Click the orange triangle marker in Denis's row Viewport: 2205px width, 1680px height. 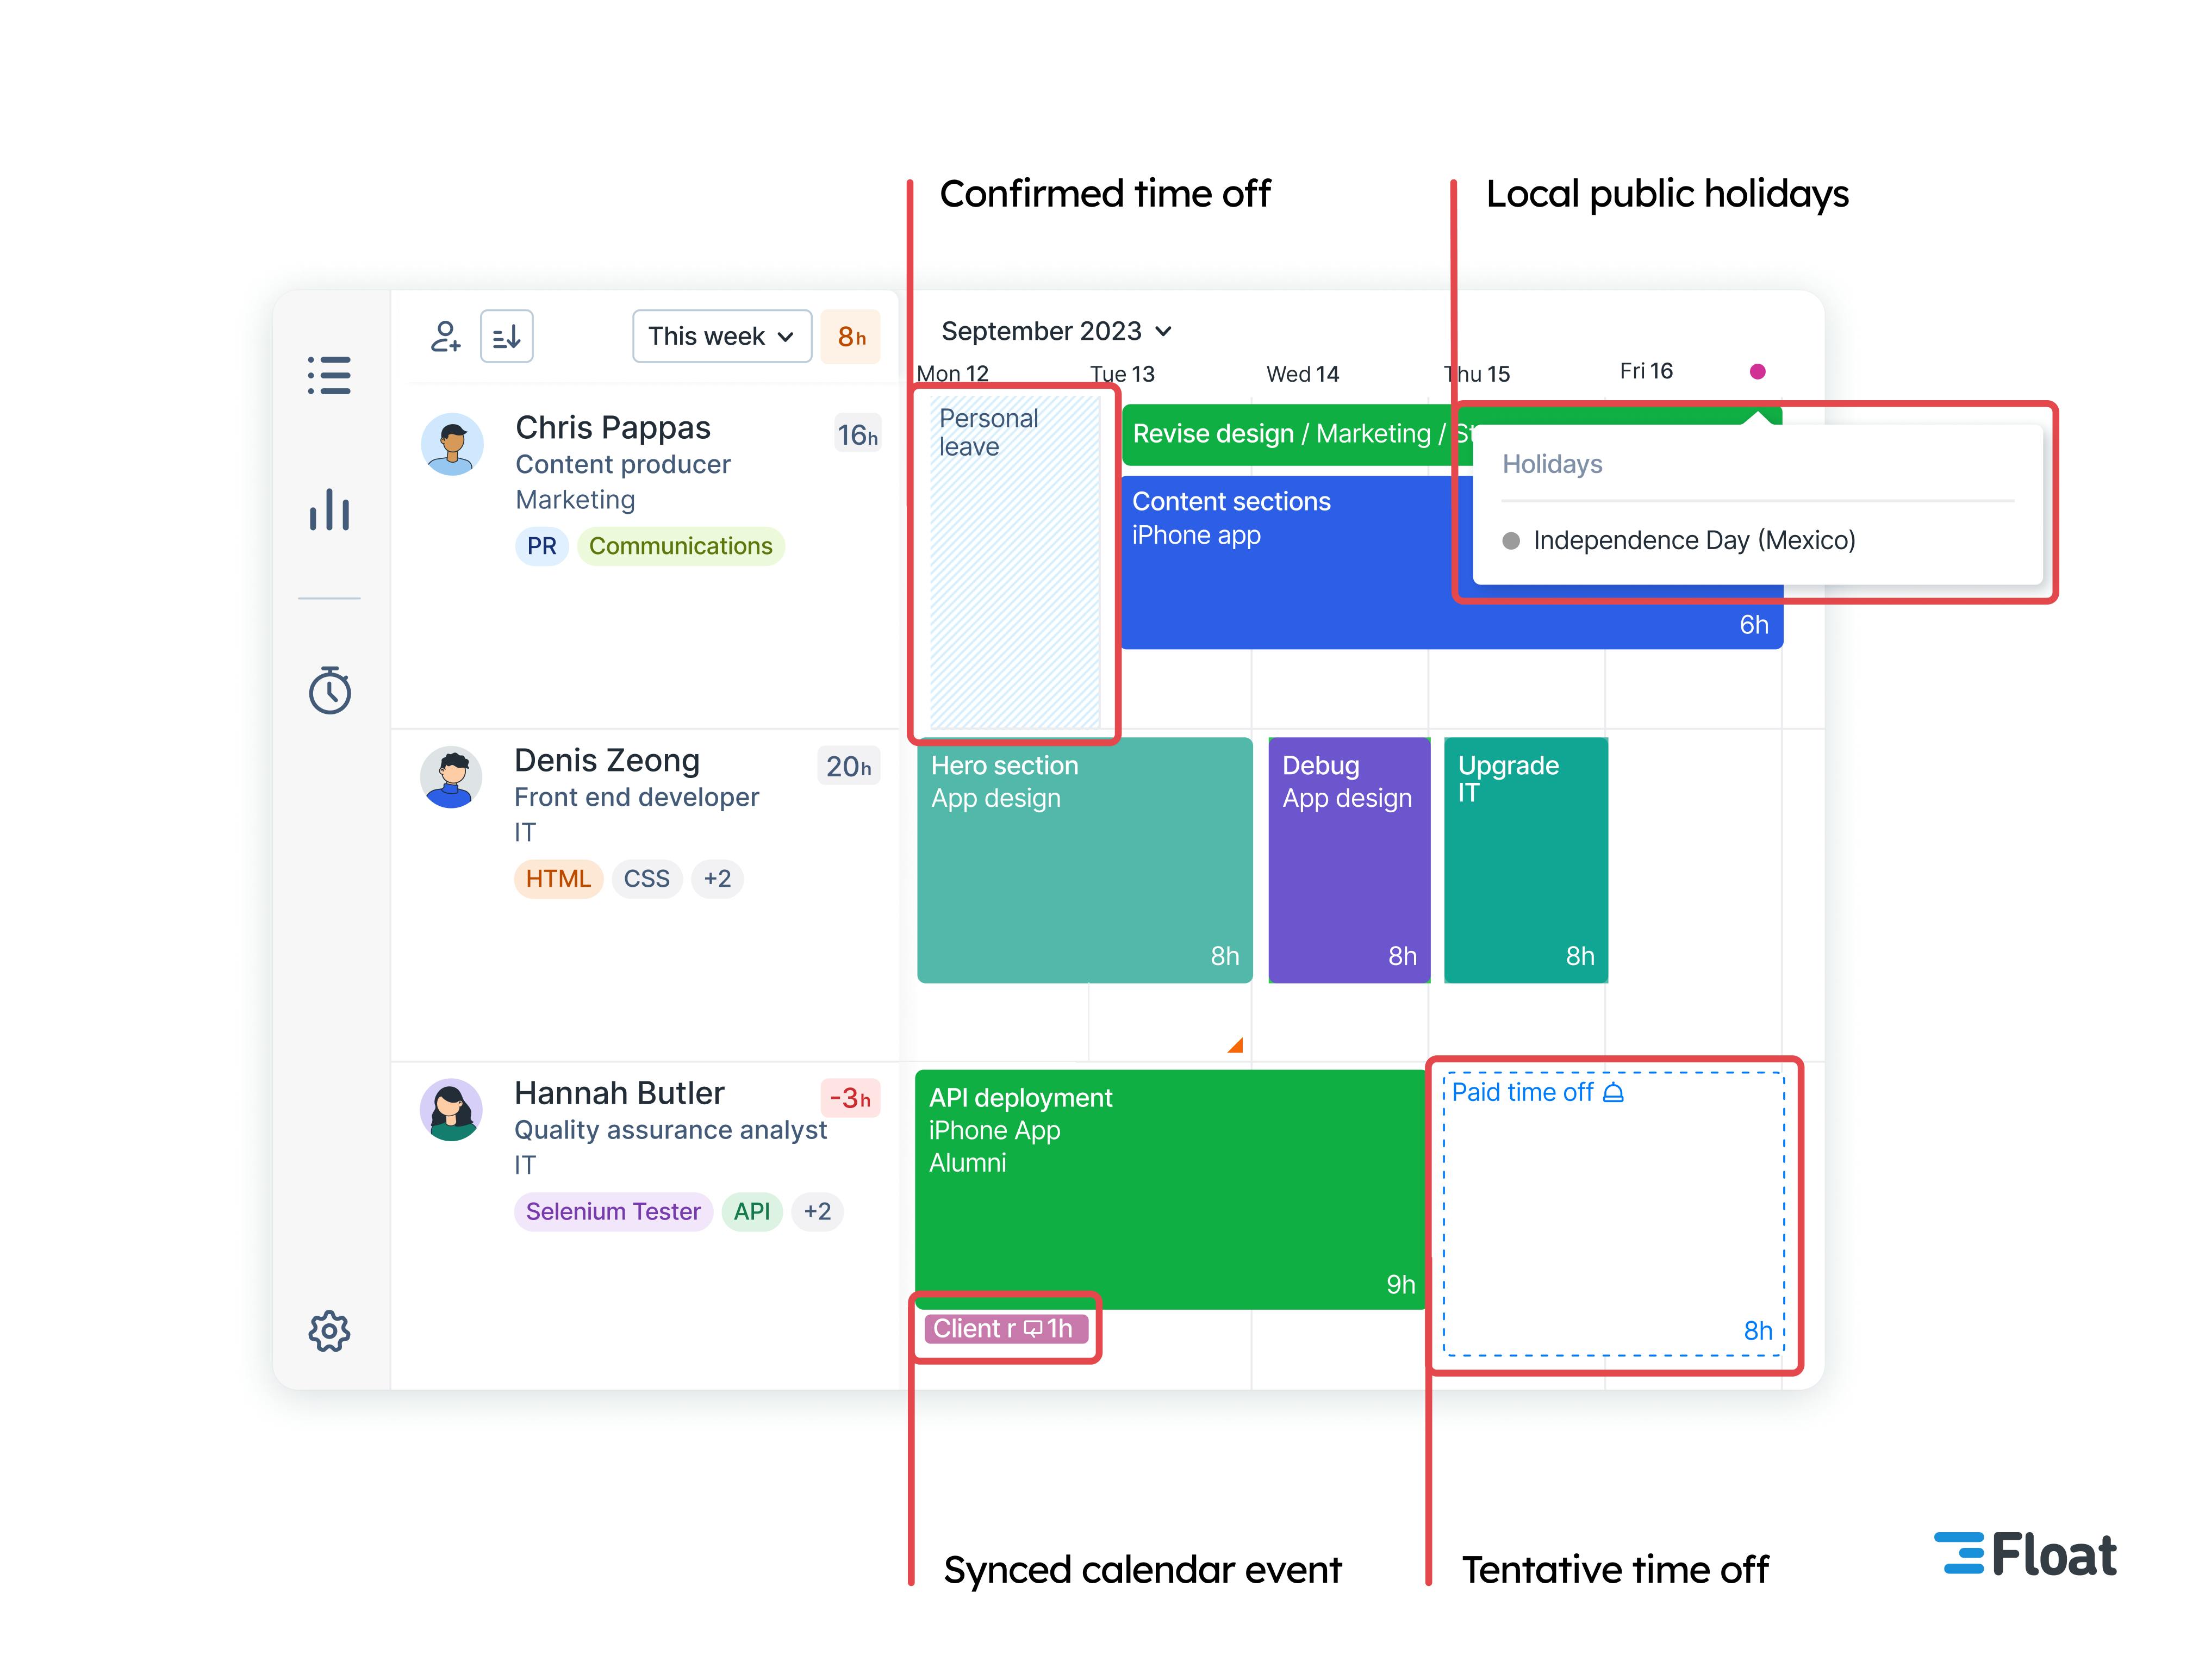[1236, 1045]
